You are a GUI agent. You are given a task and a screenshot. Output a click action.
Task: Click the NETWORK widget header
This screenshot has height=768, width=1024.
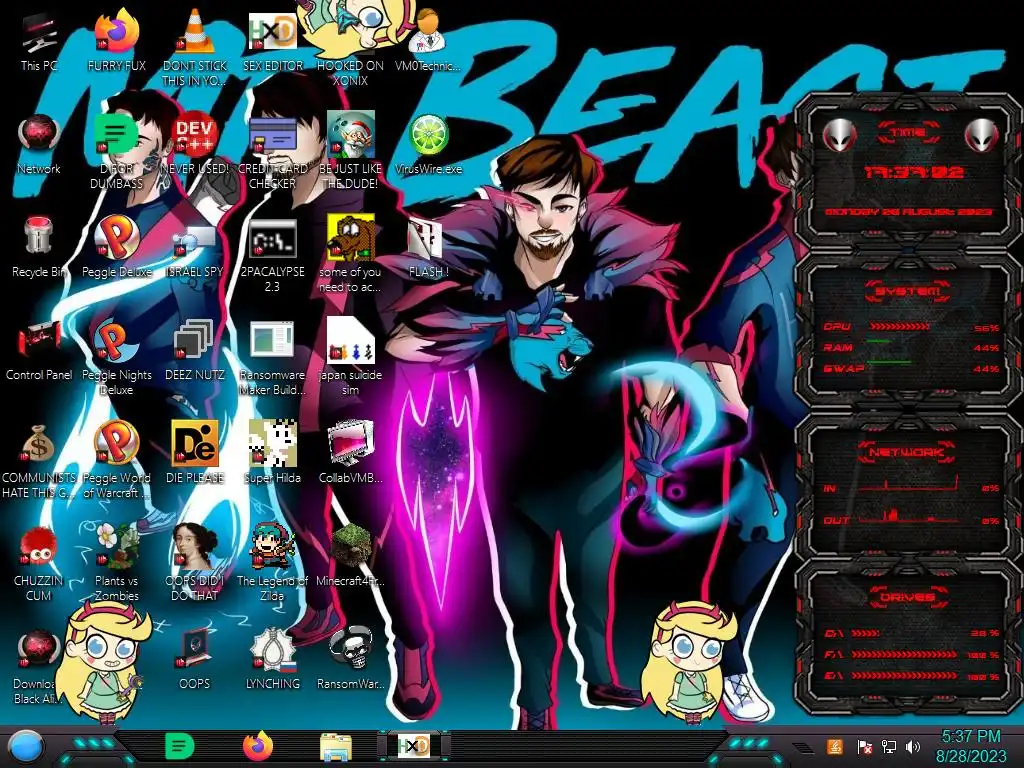(x=907, y=452)
